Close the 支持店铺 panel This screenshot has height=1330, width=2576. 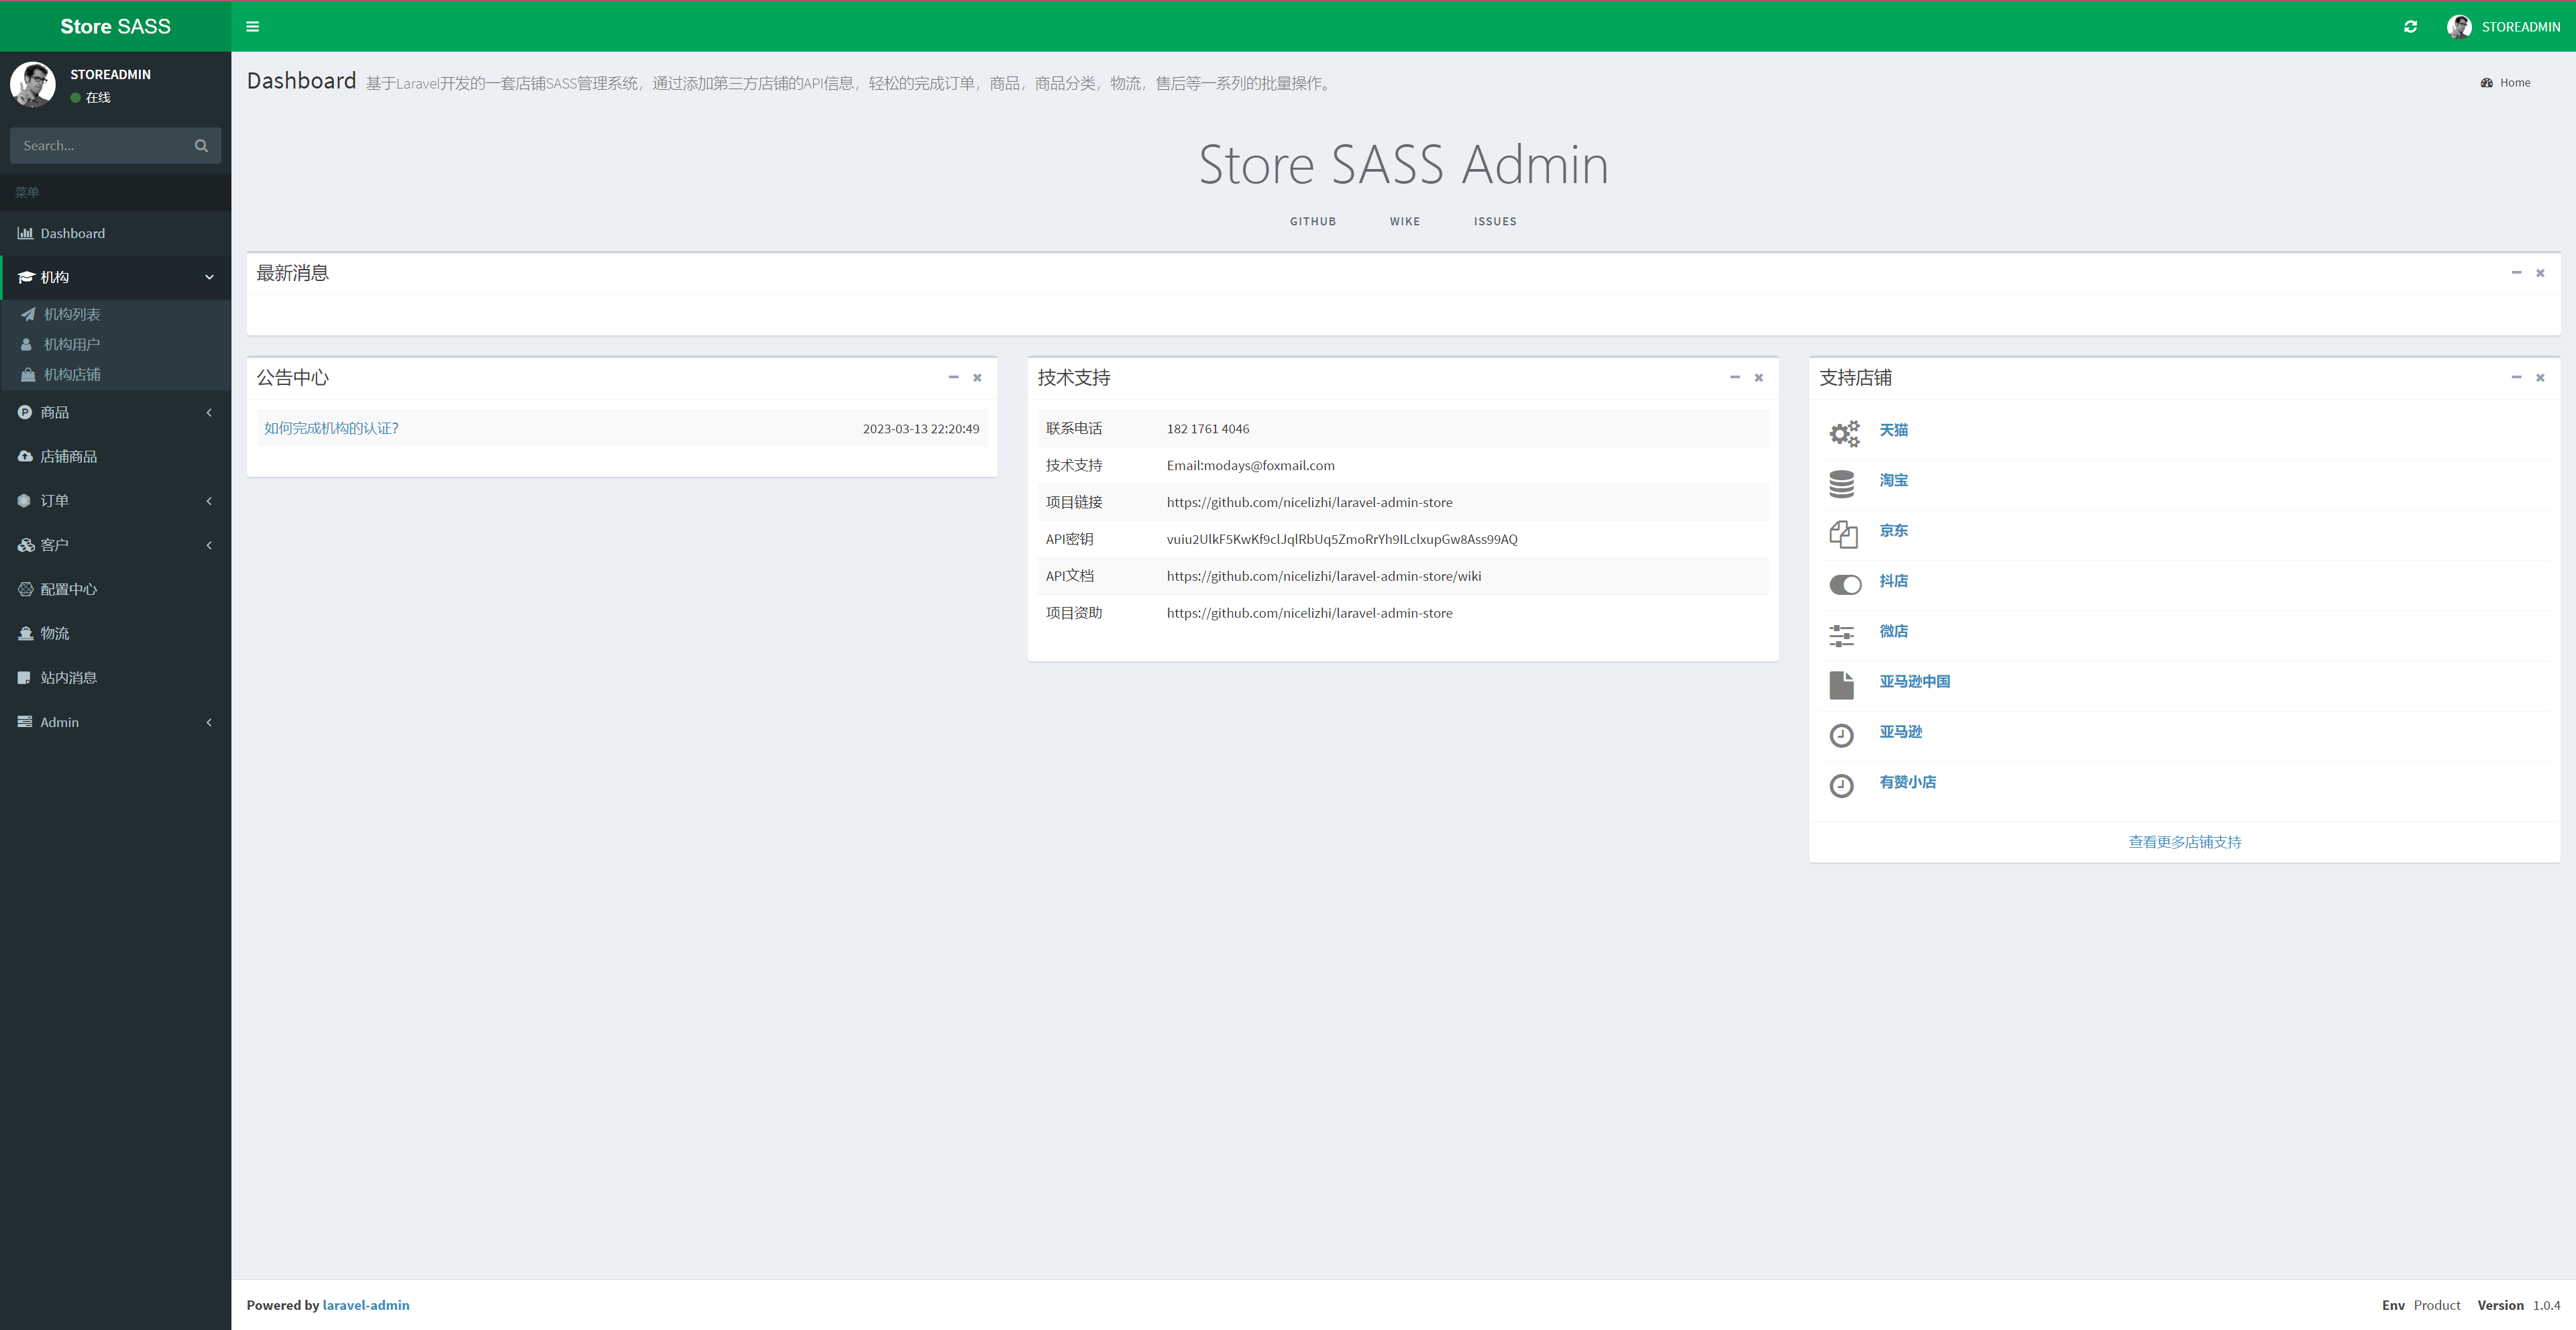(x=2540, y=377)
